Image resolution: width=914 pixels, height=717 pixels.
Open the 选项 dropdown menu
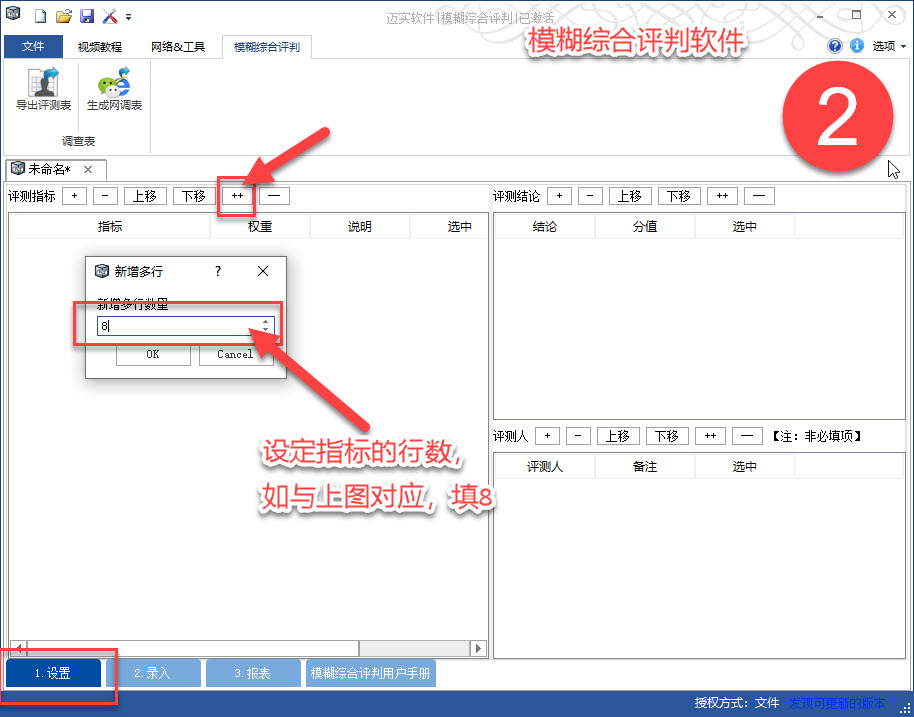tap(889, 46)
